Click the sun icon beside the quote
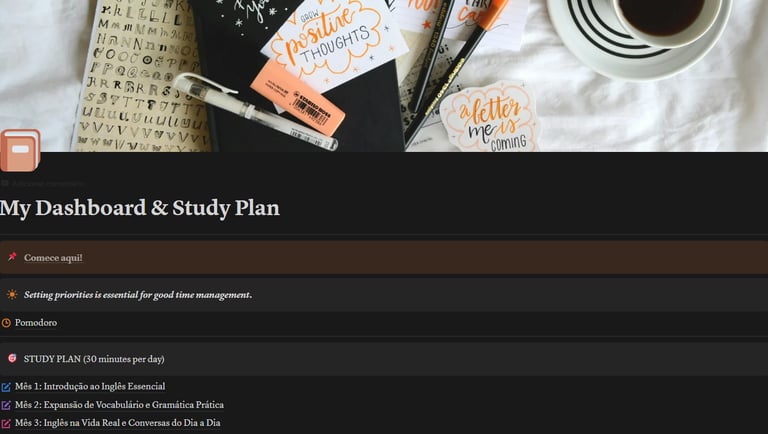The height and width of the screenshot is (434, 768). (12, 294)
